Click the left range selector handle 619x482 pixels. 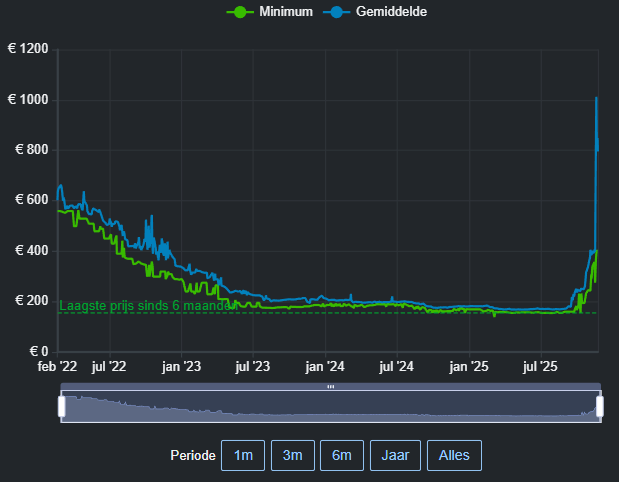pos(62,407)
